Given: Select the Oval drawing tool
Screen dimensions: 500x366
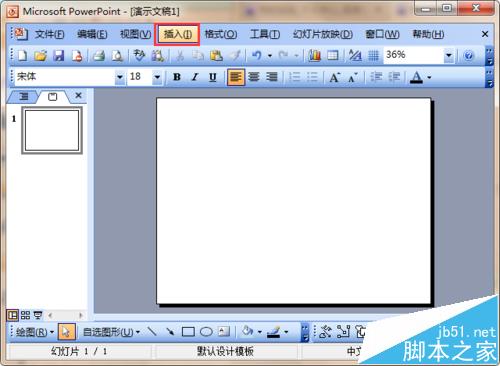Looking at the screenshot, I should click(x=206, y=332).
